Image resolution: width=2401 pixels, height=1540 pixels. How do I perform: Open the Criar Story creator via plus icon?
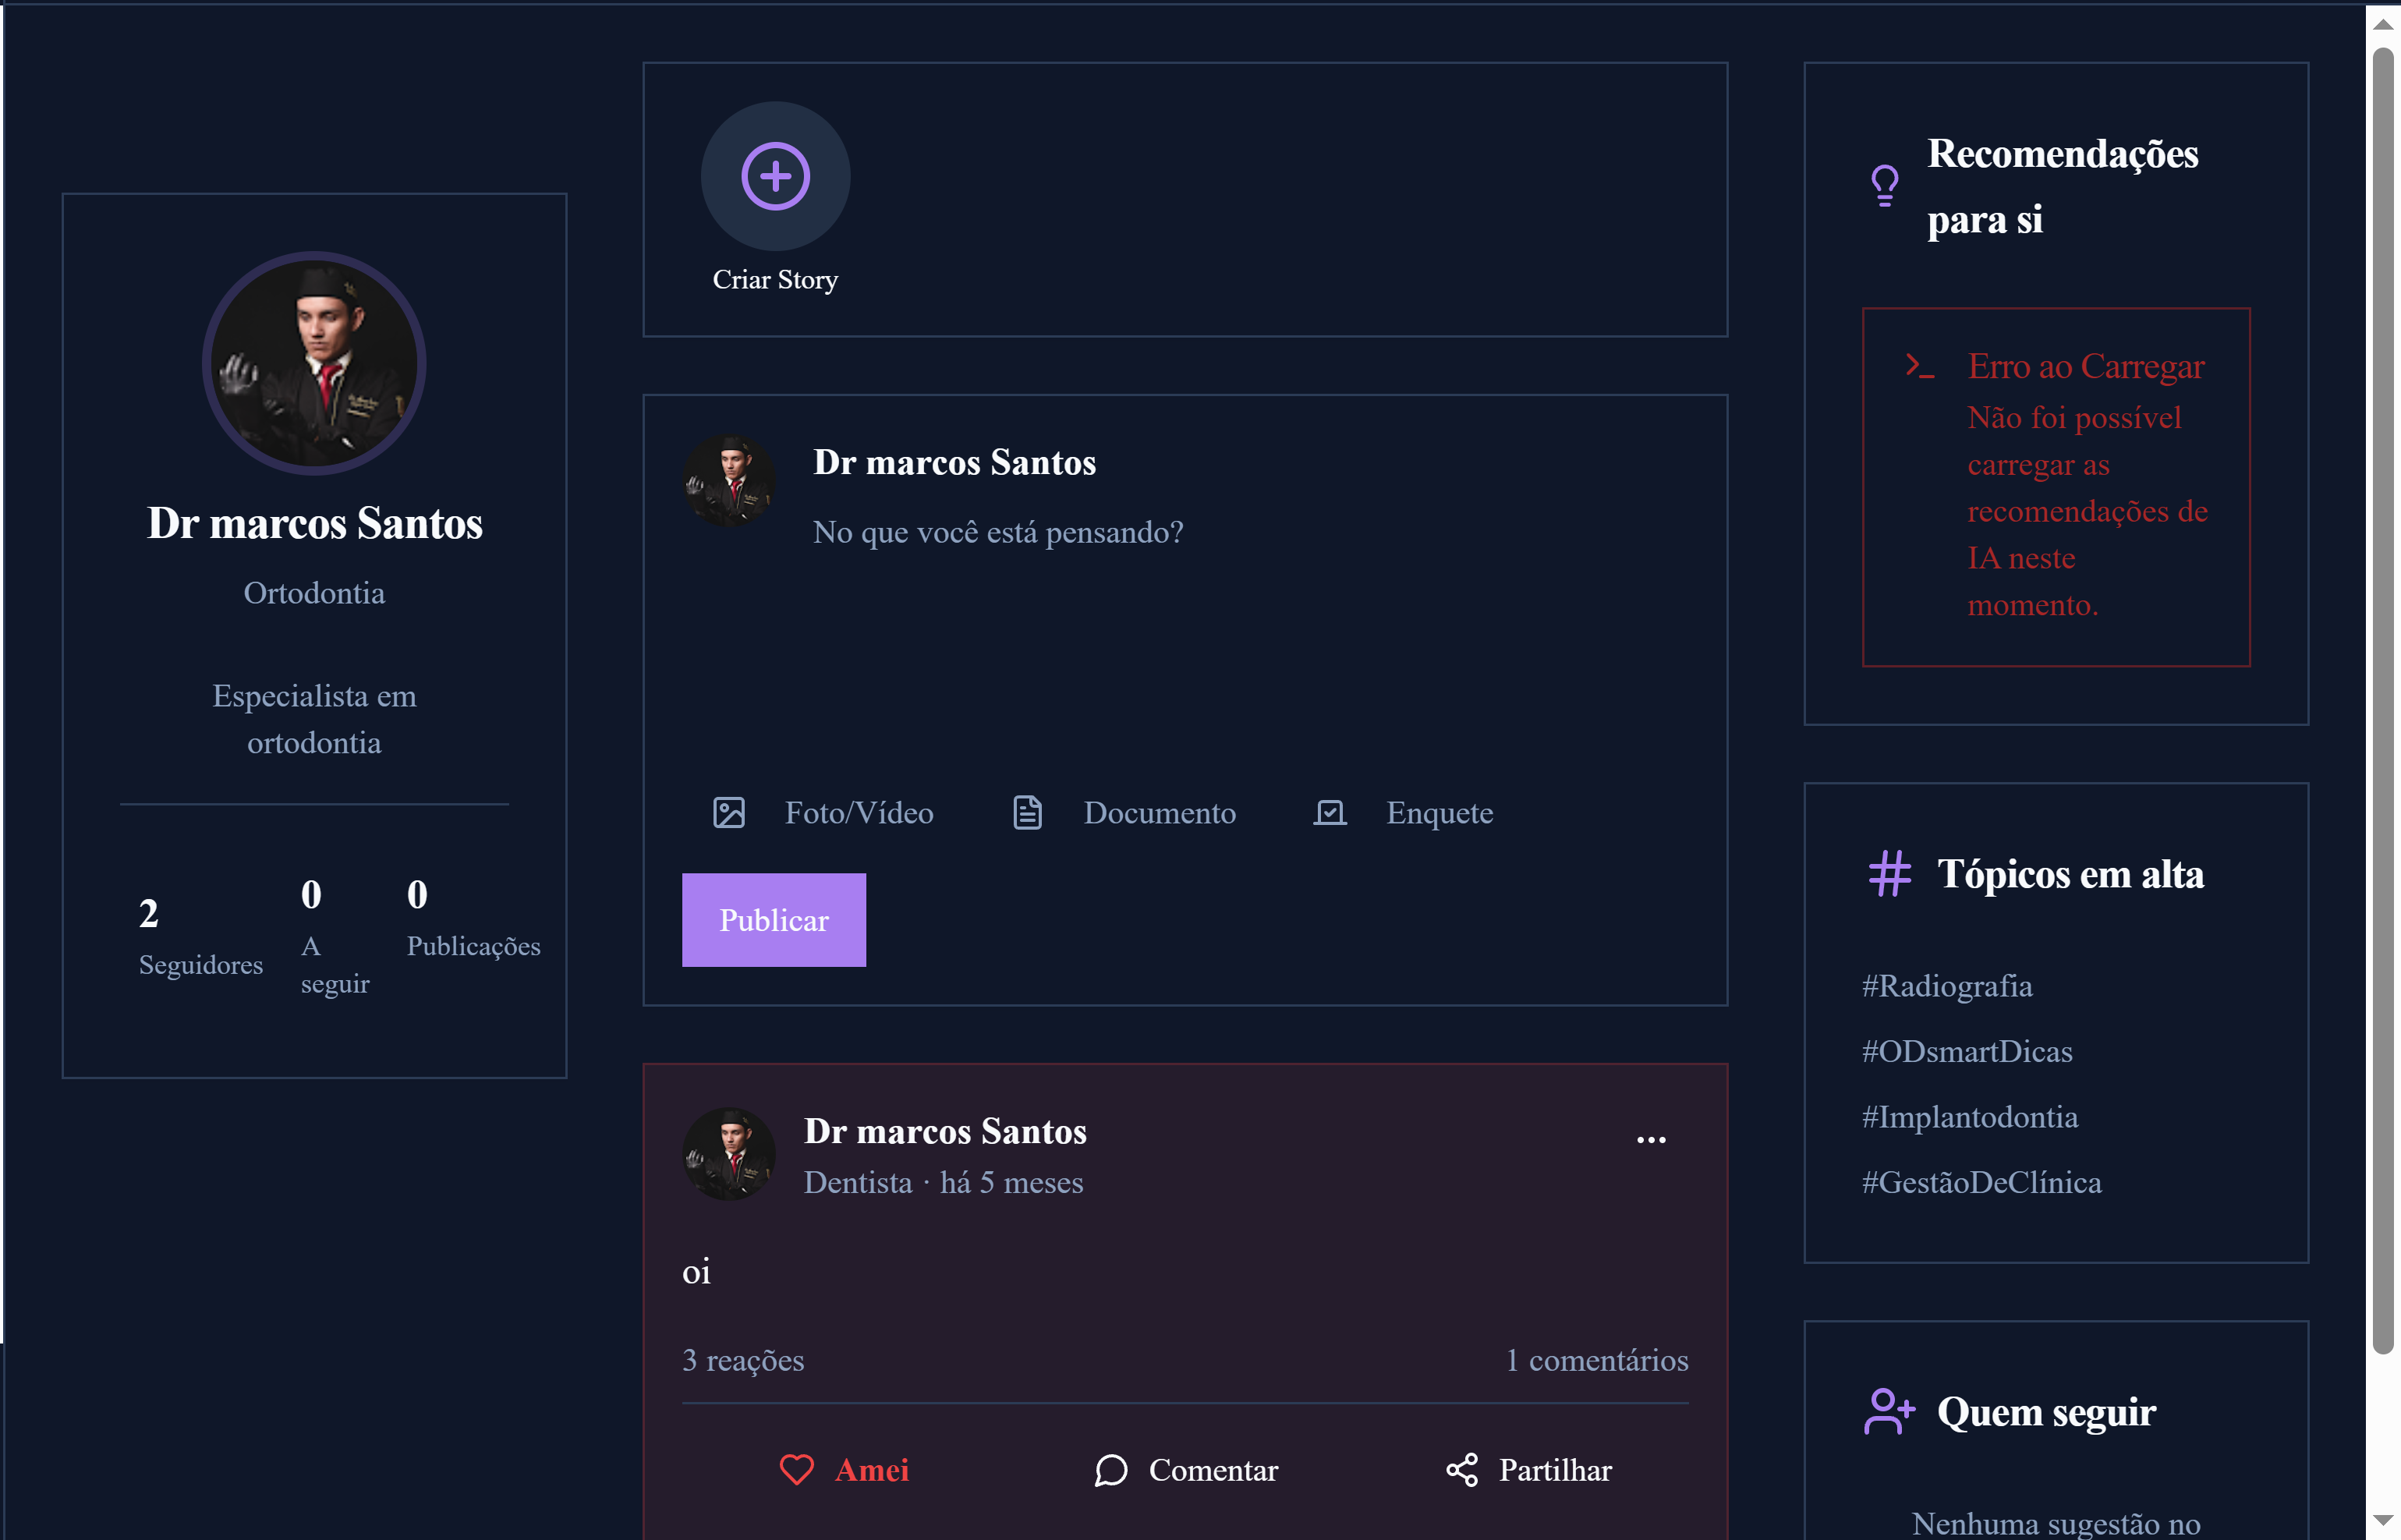[775, 176]
